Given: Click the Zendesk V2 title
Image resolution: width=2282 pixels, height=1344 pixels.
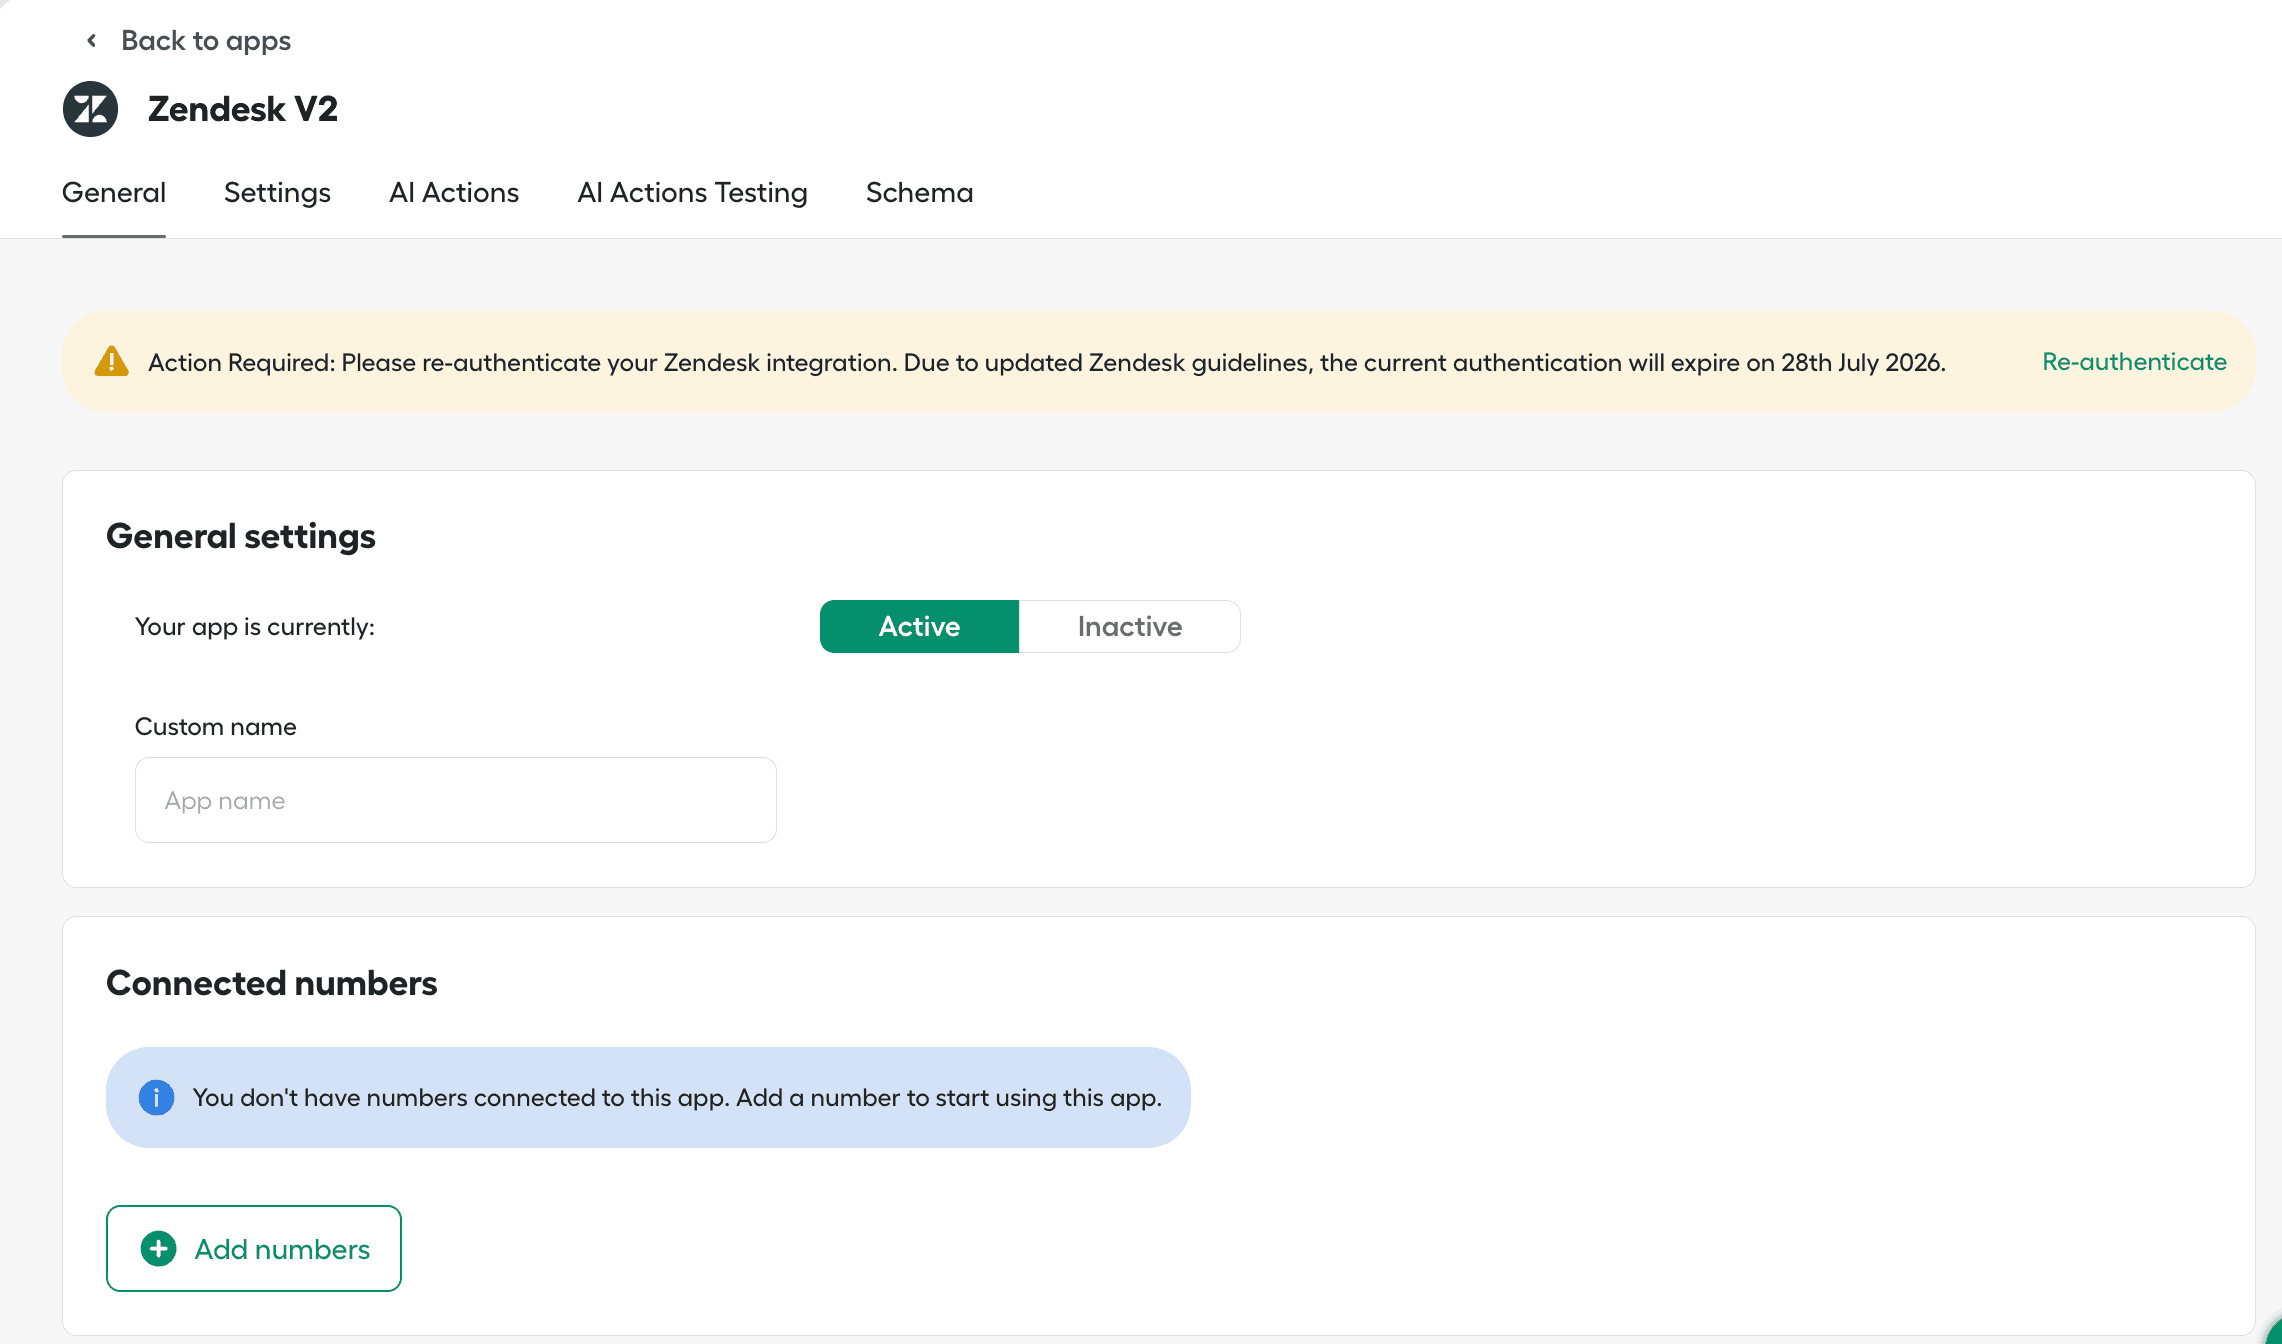Looking at the screenshot, I should [x=243, y=109].
